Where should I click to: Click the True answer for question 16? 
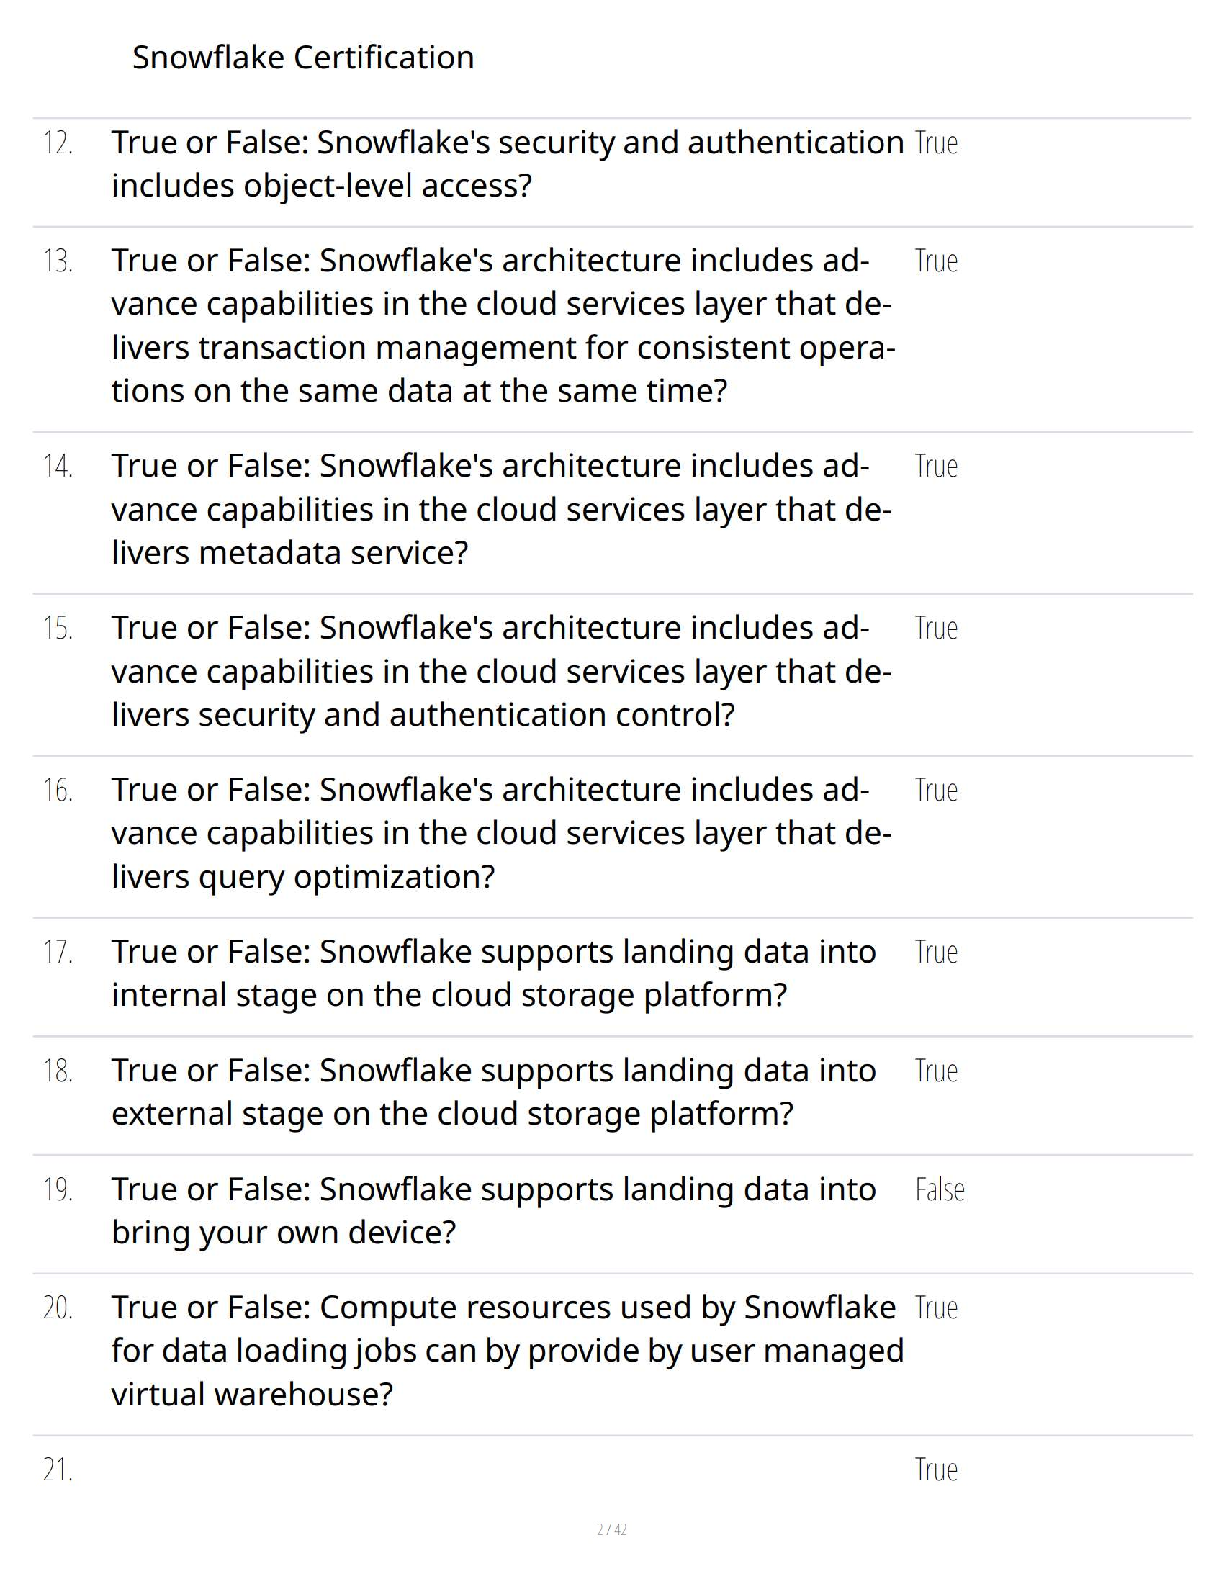tap(936, 790)
